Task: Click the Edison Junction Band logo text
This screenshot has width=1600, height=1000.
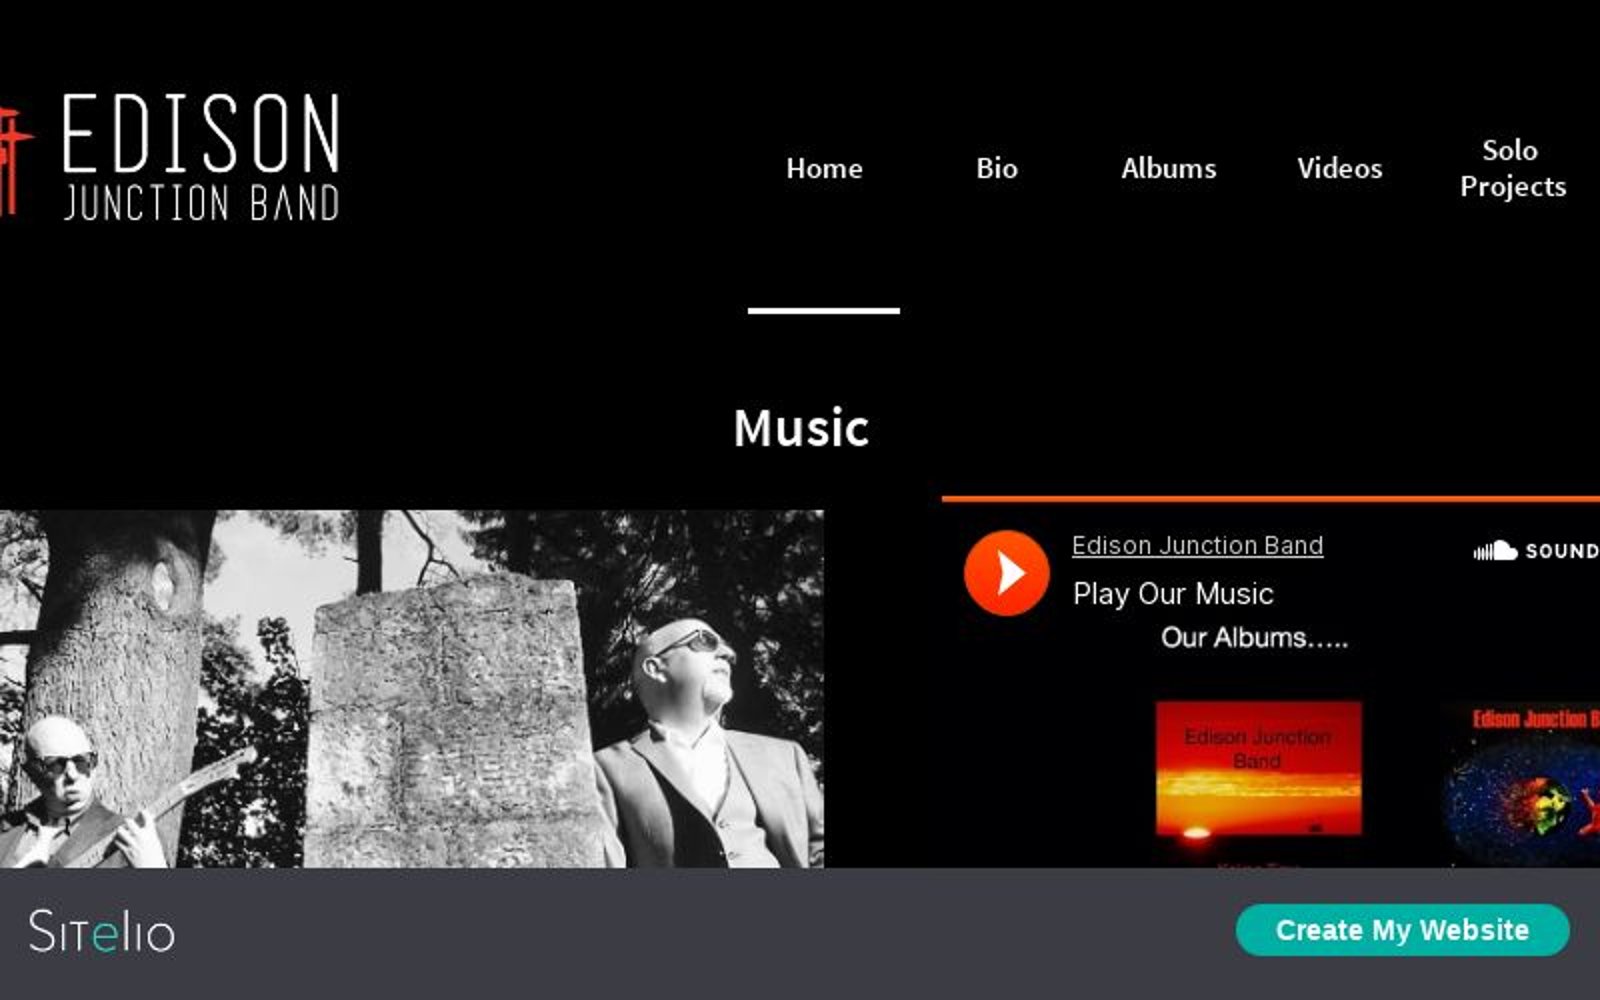Action: 201,157
